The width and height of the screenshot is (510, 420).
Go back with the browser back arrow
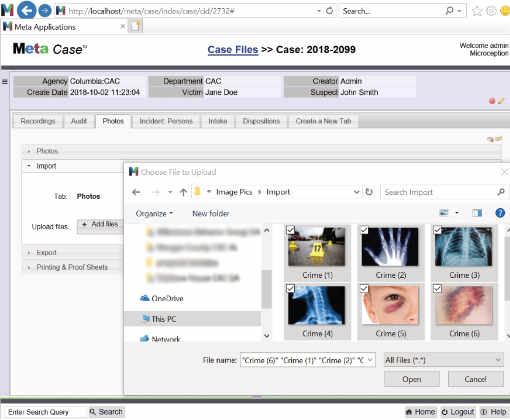tap(26, 10)
